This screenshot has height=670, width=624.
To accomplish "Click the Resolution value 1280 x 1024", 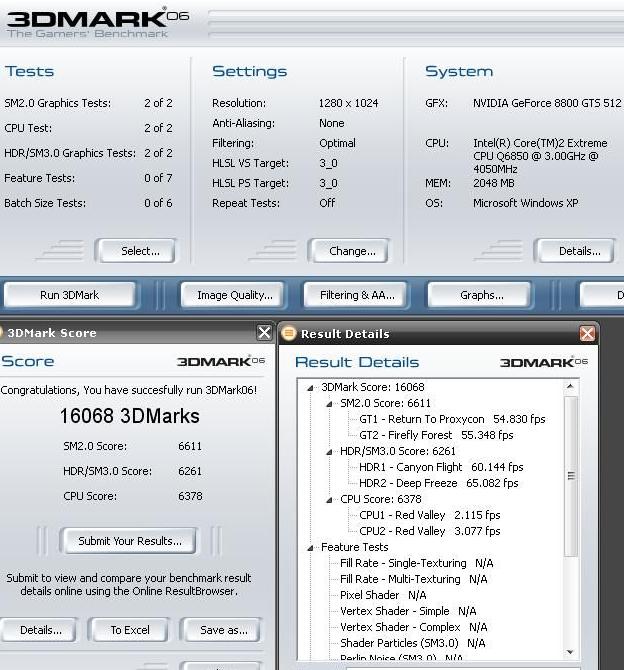I will tap(348, 103).
